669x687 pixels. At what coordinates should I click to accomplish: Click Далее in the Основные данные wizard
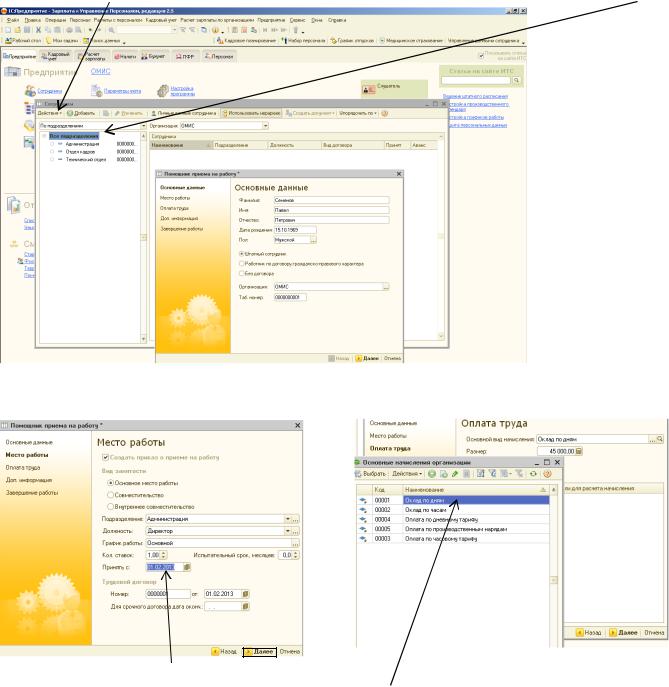click(x=367, y=358)
